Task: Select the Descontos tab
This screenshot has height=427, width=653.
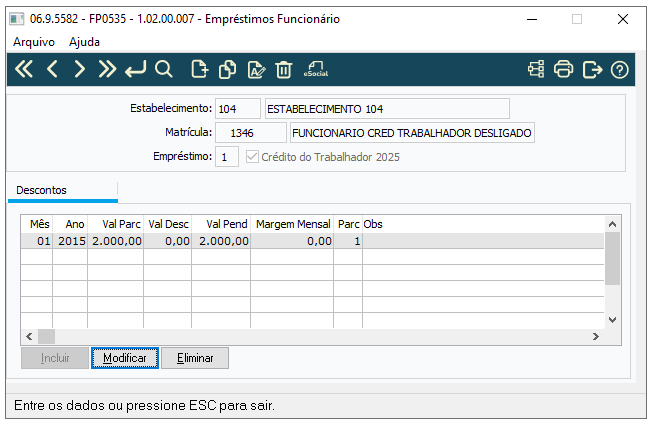Action: tap(62, 190)
